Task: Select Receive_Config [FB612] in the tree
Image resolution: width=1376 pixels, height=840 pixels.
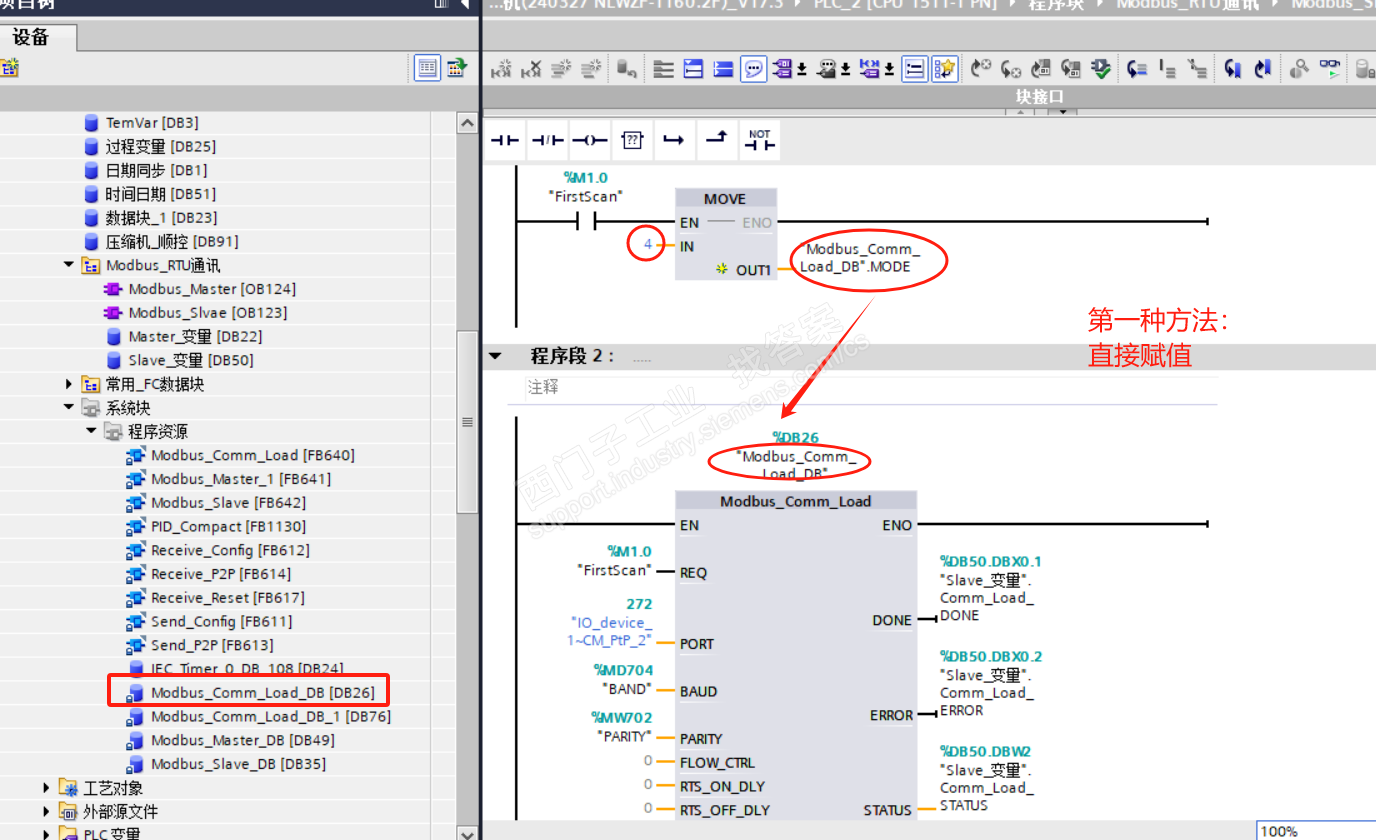Action: [x=230, y=550]
